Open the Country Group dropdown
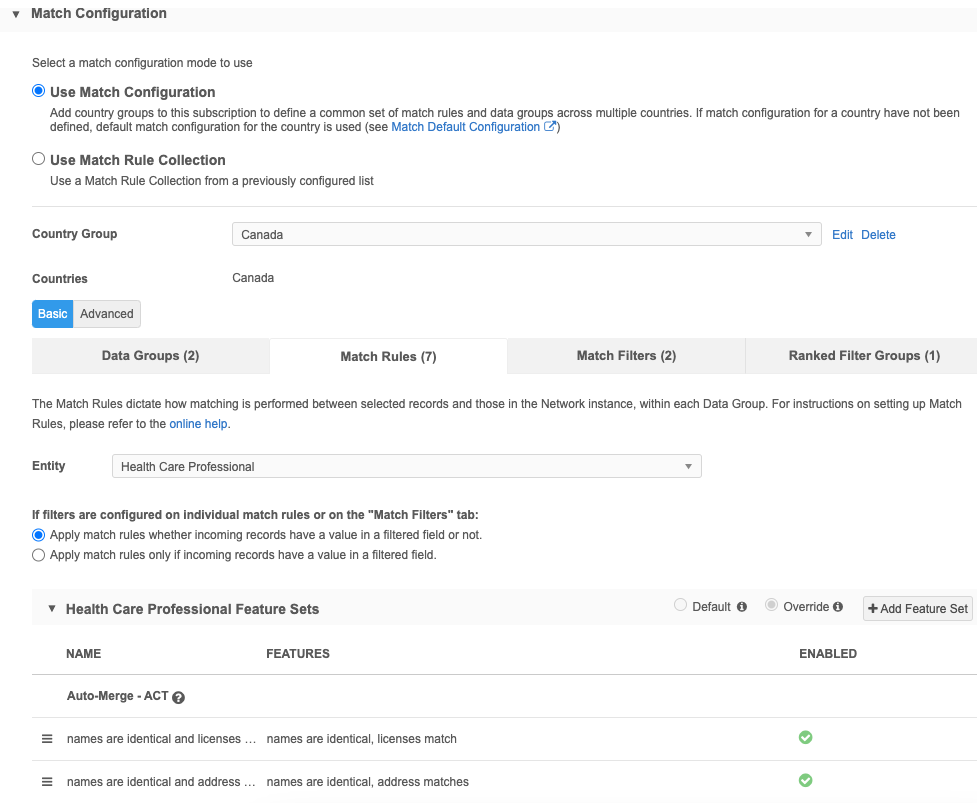The width and height of the screenshot is (977, 803). tap(526, 234)
